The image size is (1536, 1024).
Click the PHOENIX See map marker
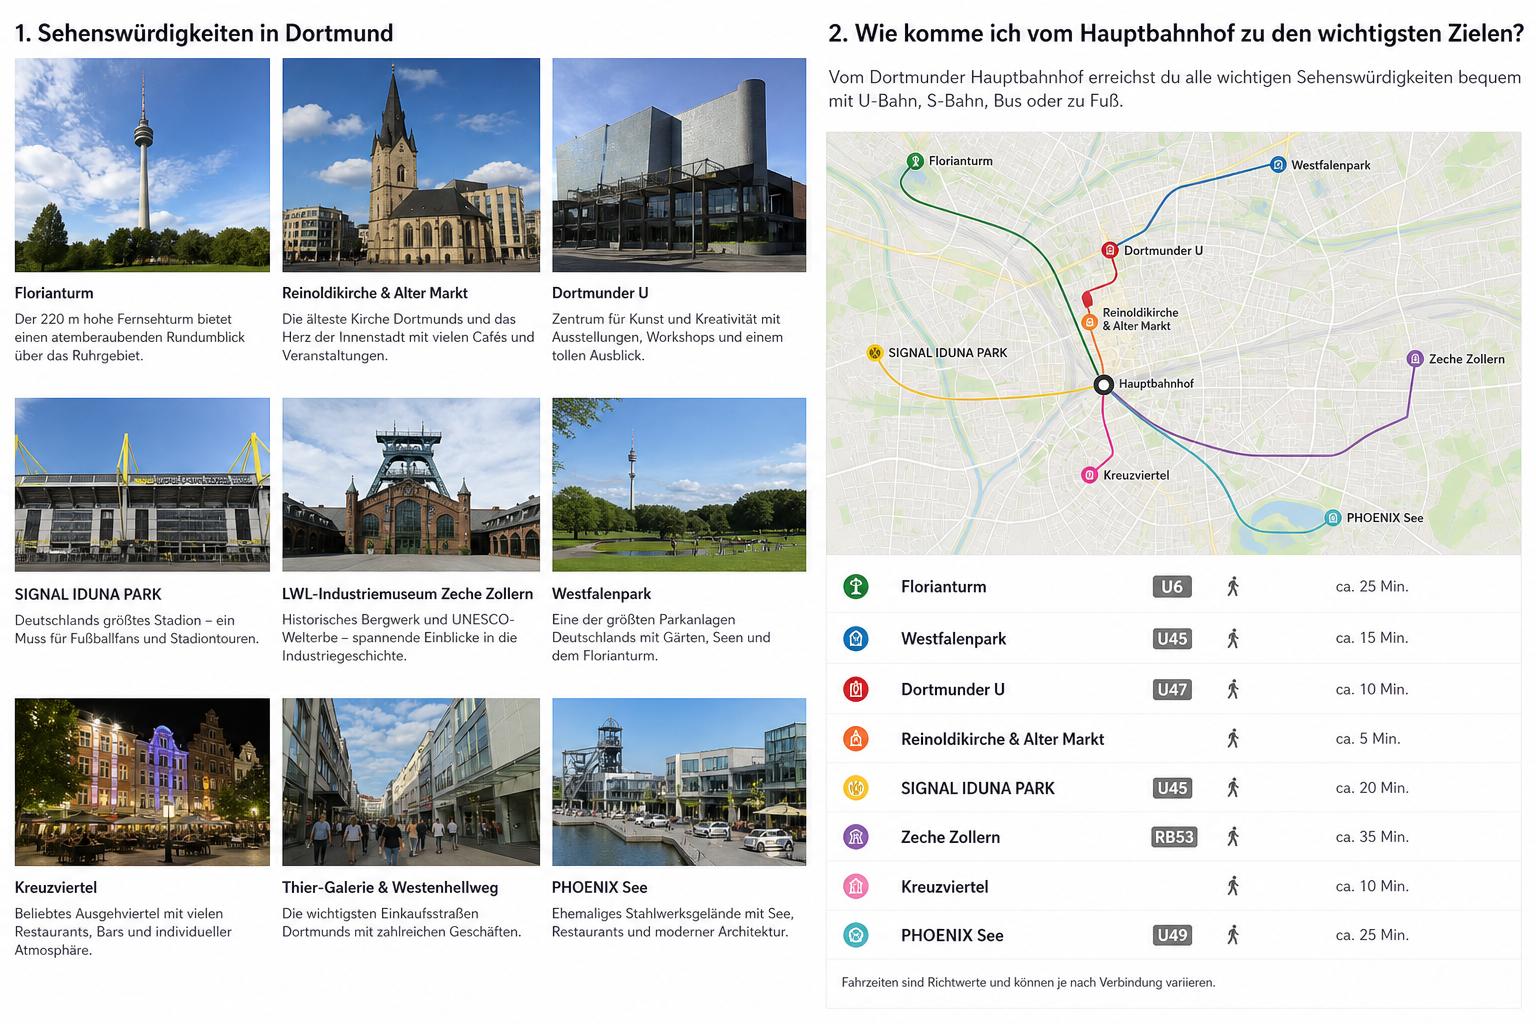[1333, 518]
